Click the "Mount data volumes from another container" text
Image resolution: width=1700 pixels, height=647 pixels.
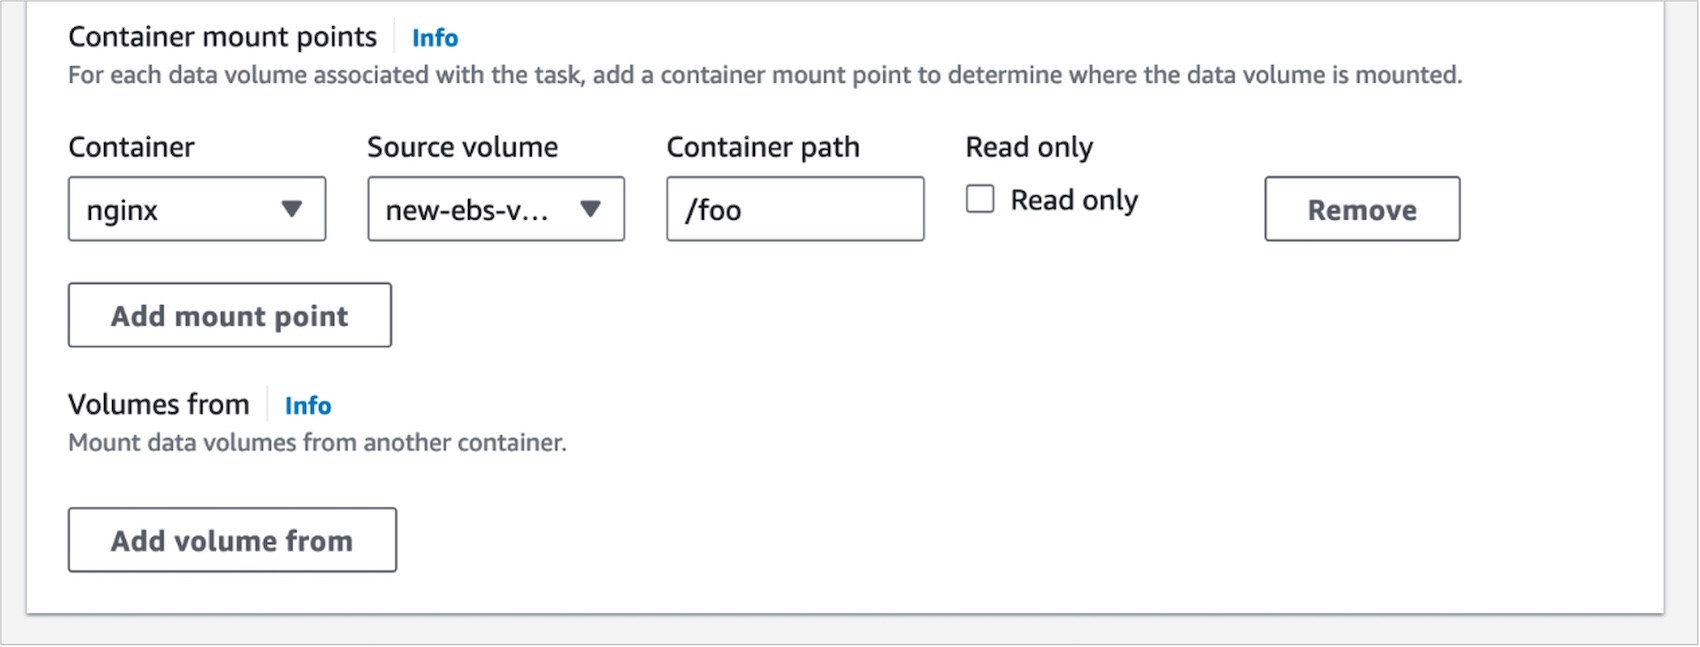(x=317, y=442)
